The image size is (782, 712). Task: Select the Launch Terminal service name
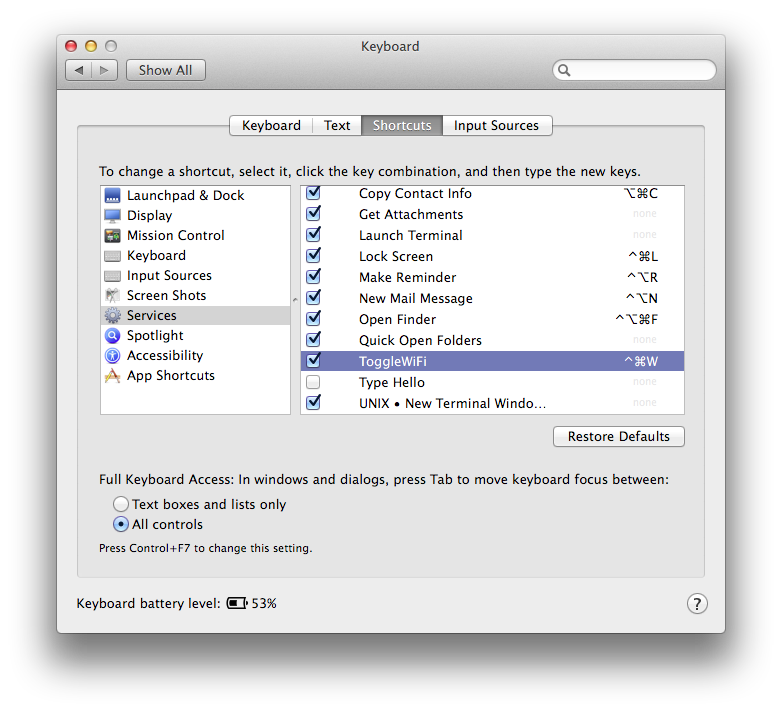point(411,235)
